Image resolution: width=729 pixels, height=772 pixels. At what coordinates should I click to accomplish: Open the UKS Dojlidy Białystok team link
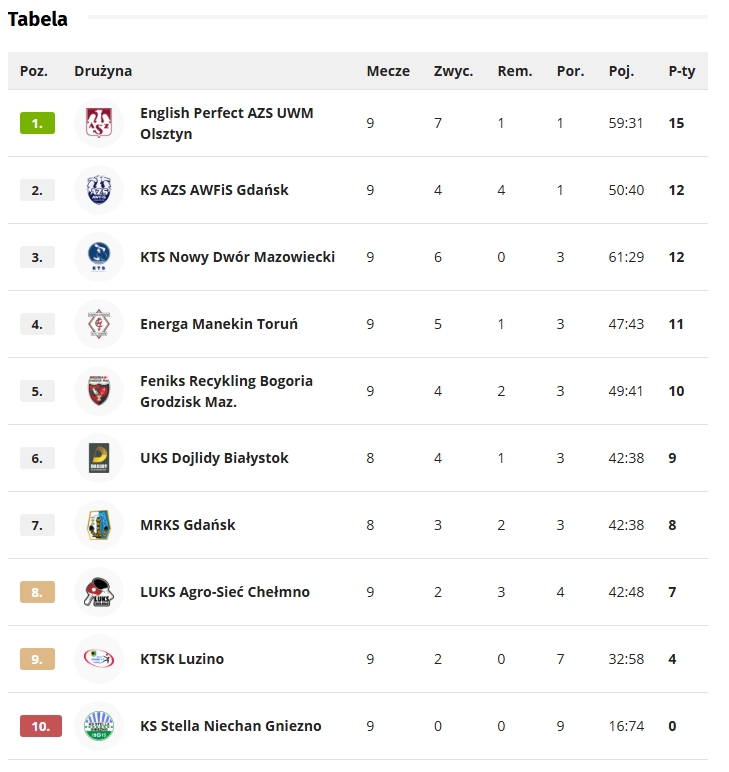point(214,458)
